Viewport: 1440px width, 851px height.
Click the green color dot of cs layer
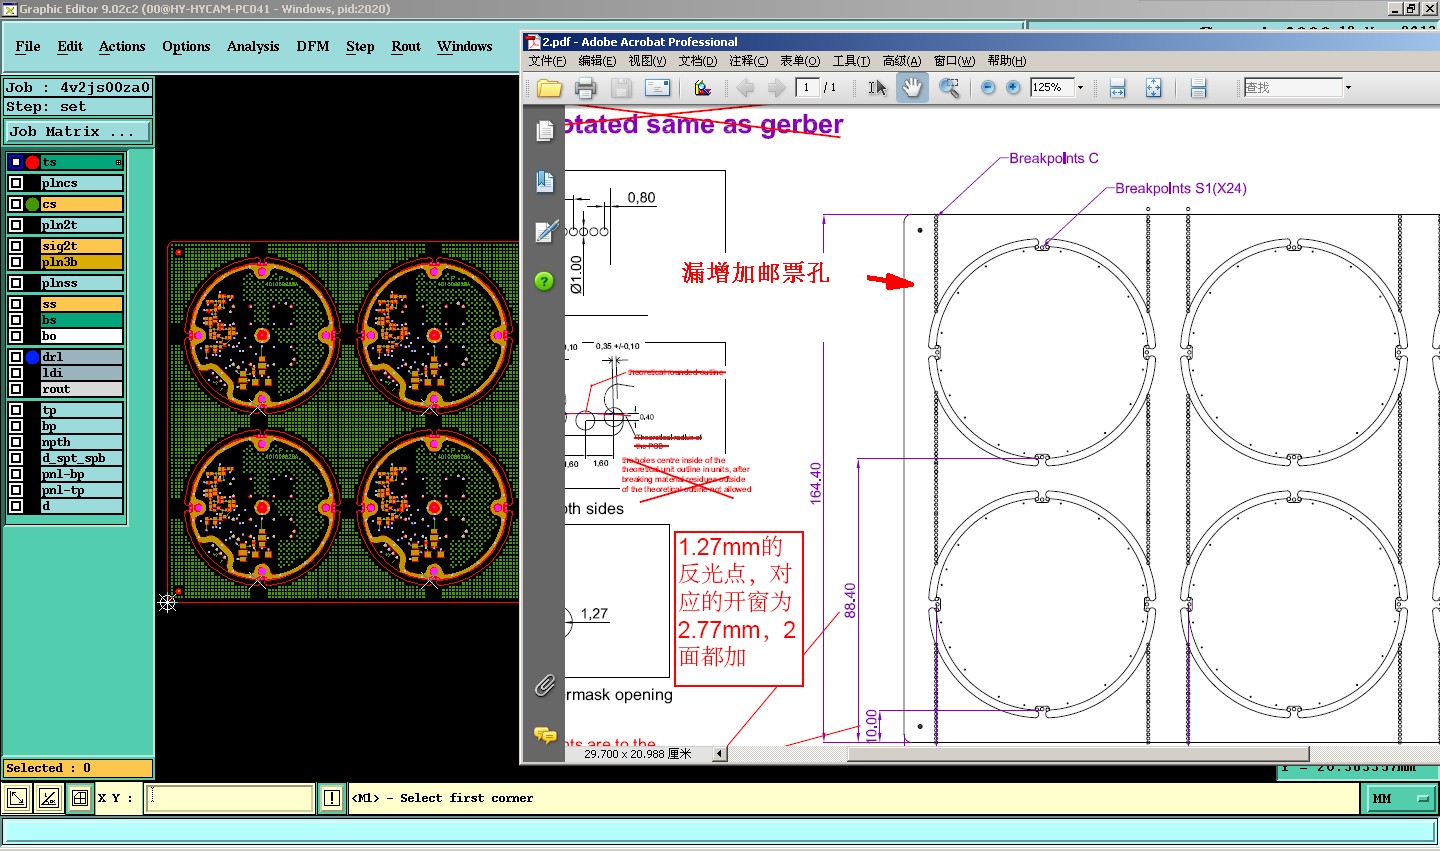click(32, 204)
